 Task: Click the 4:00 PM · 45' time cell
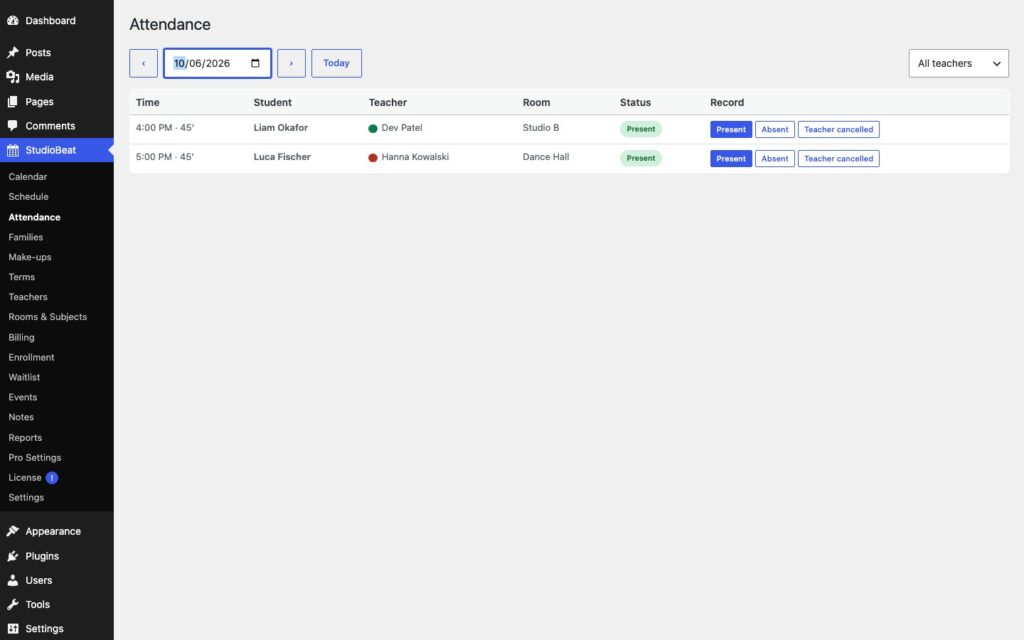[x=165, y=127]
